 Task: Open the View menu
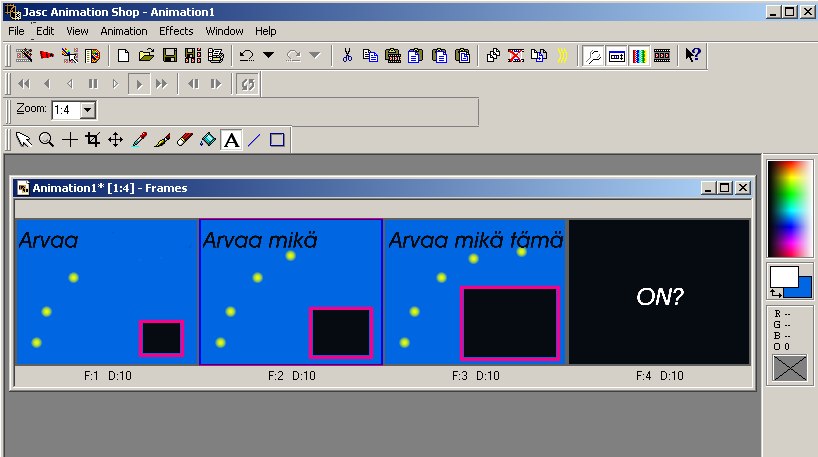click(x=77, y=31)
